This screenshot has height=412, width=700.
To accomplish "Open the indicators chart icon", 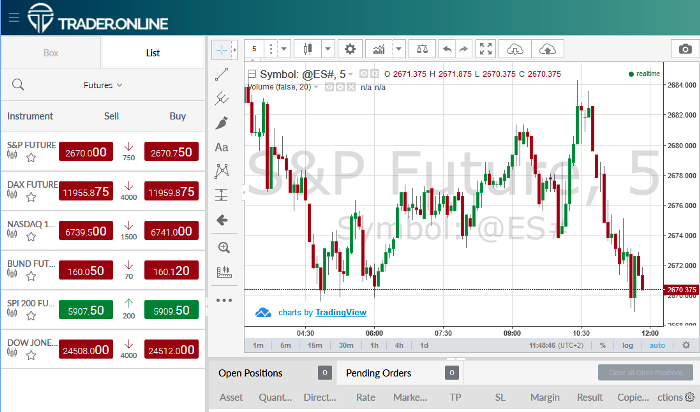I will (x=379, y=49).
